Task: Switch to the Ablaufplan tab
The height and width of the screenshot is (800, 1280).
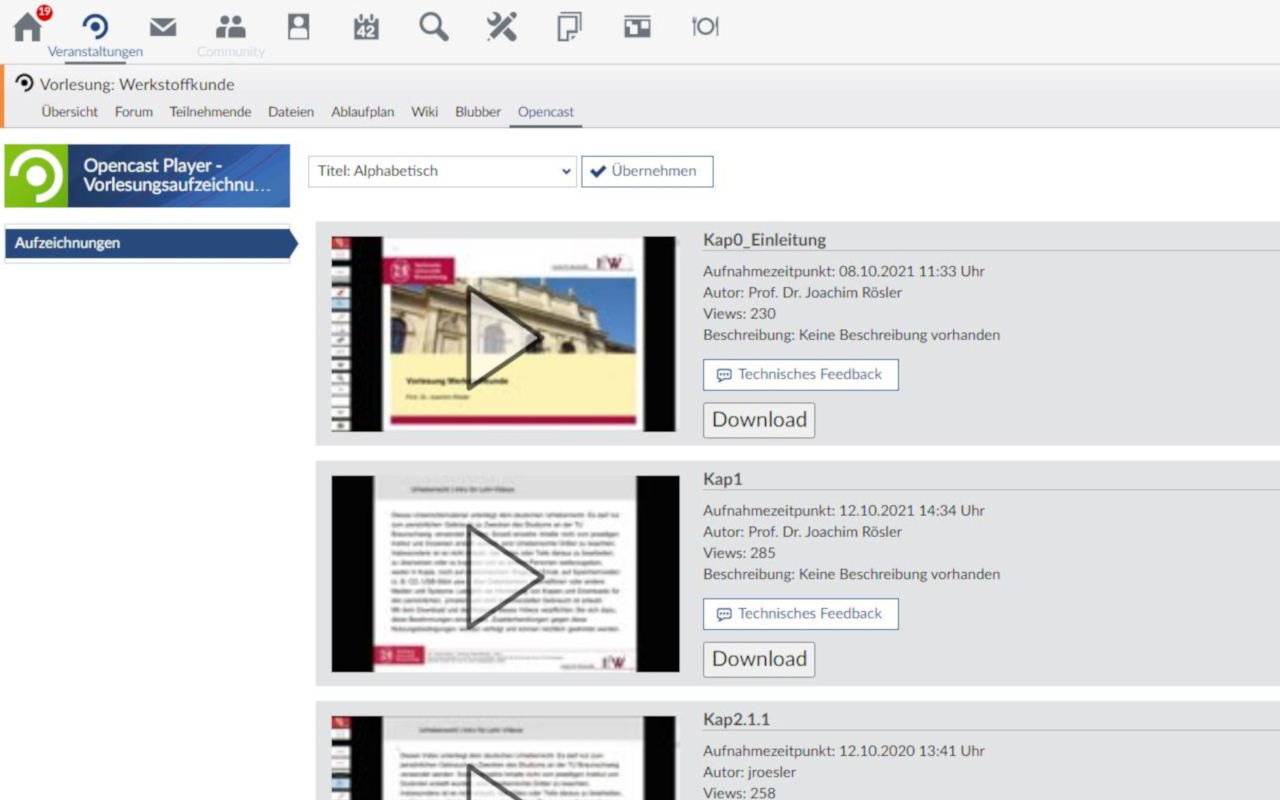Action: click(x=363, y=112)
